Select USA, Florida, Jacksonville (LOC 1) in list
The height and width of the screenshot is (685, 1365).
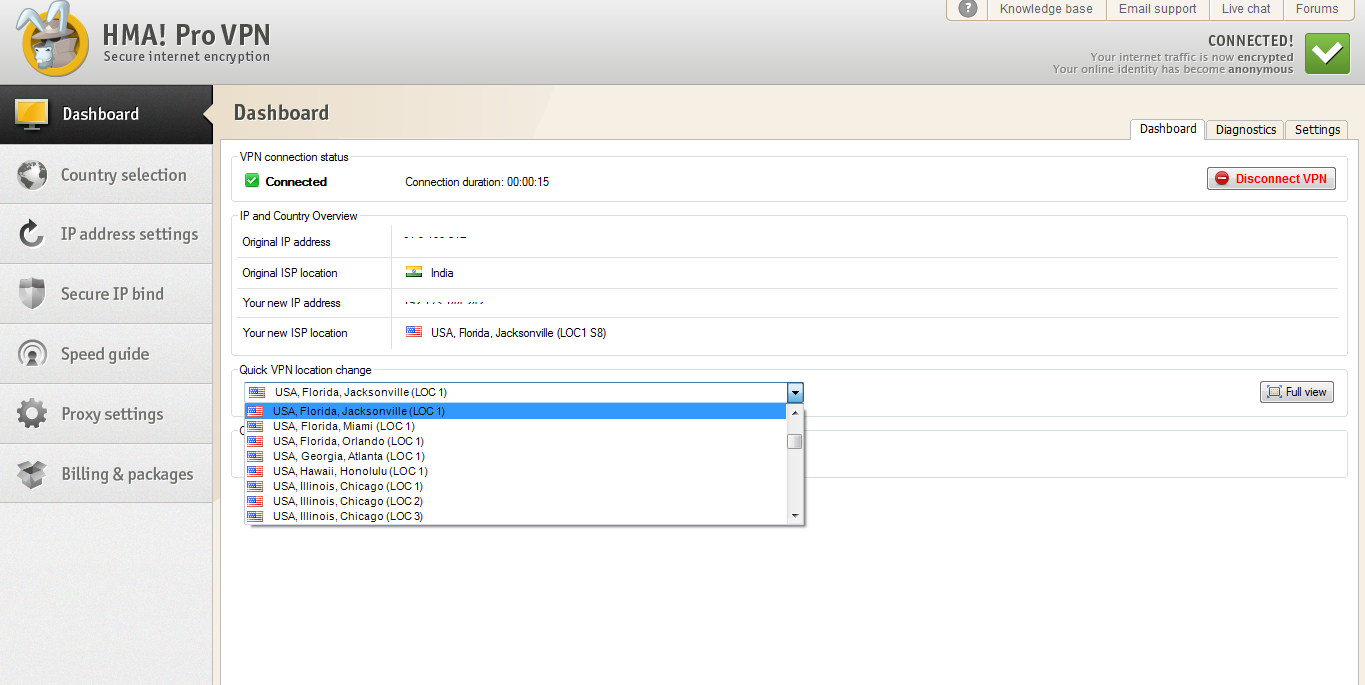point(516,411)
